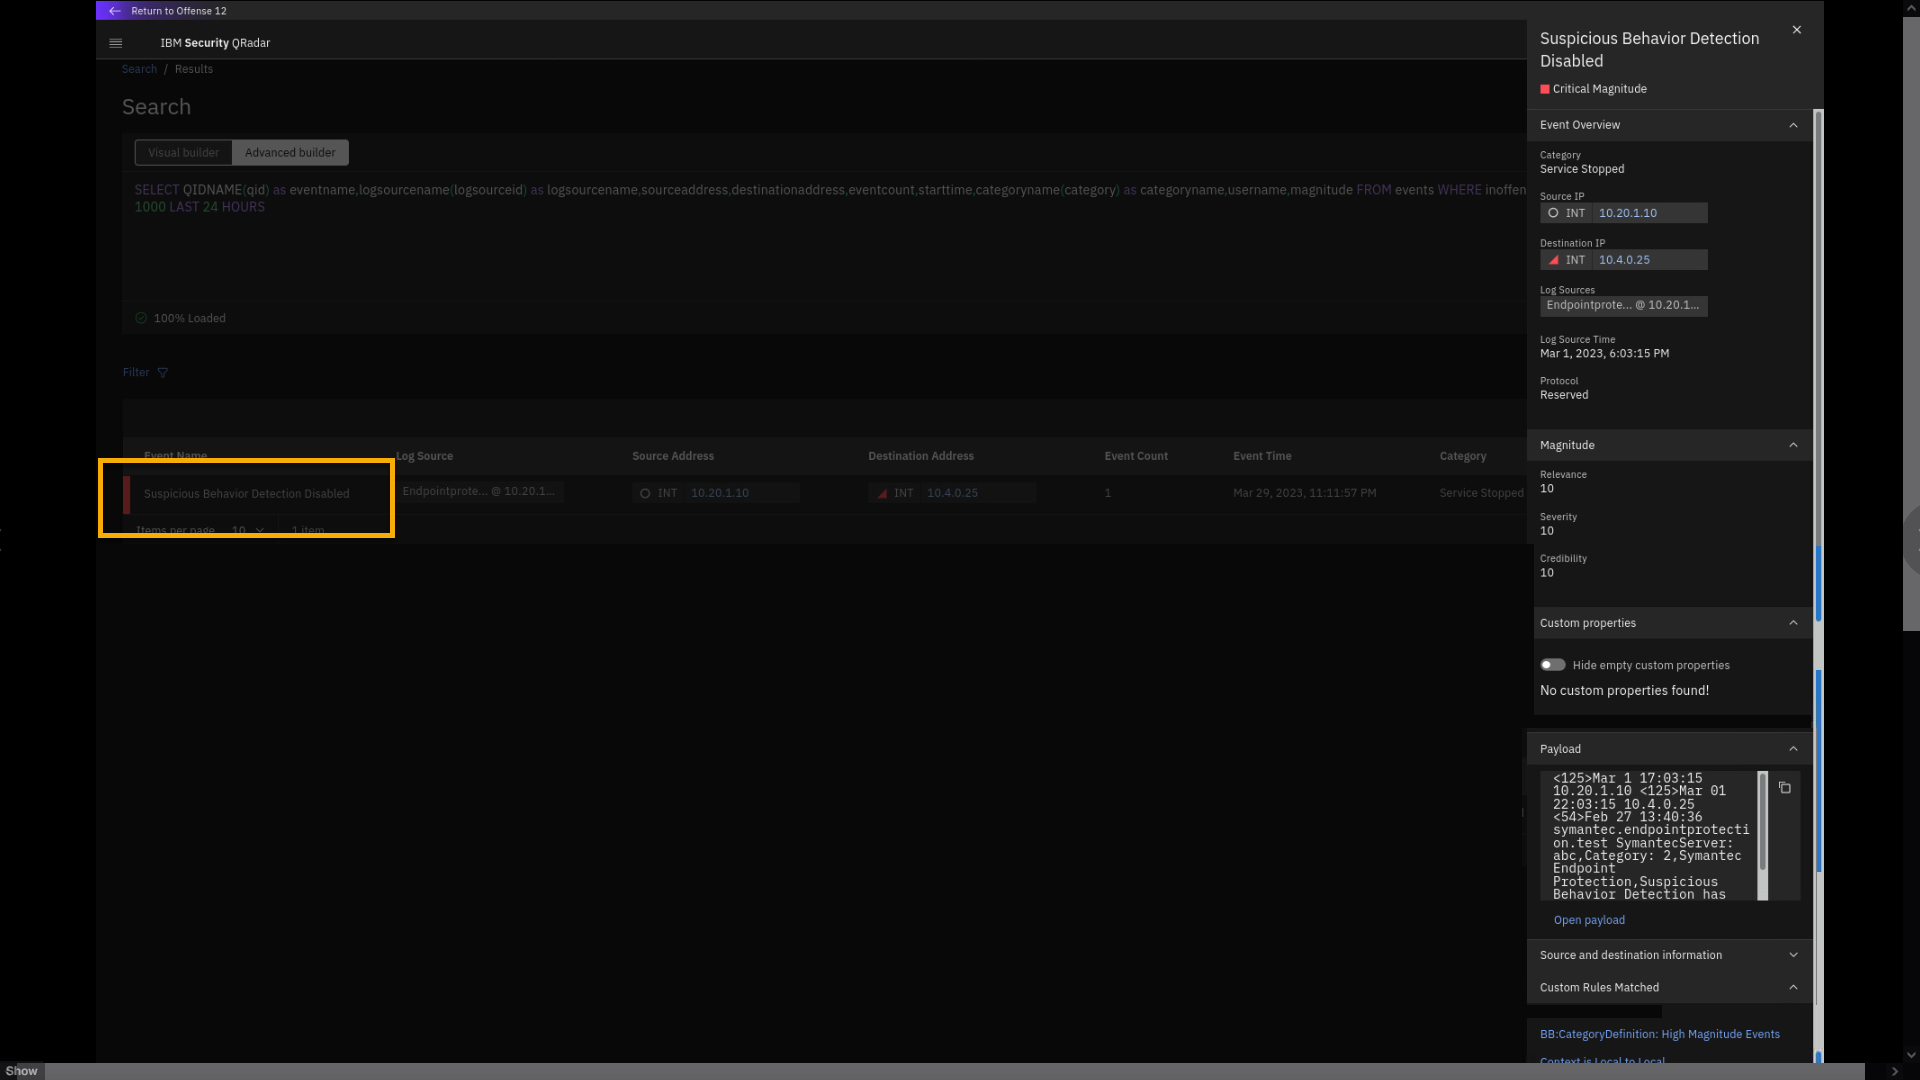This screenshot has height=1080, width=1920.
Task: Open BB:CategoryDefinition High Magnitude Events rule
Action: pyautogui.click(x=1659, y=1034)
